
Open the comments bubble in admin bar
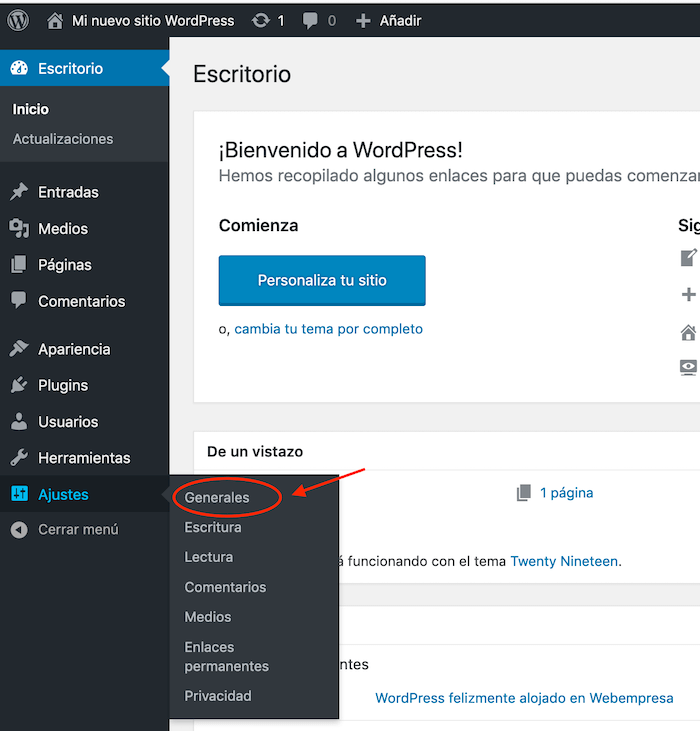click(x=310, y=21)
